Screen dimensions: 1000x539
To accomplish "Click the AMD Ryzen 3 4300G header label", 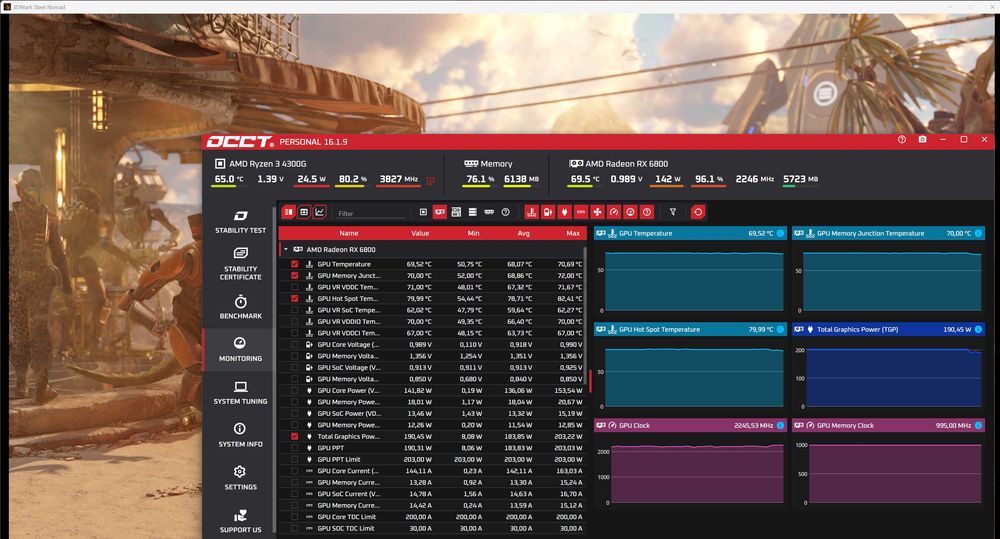I will pos(267,164).
